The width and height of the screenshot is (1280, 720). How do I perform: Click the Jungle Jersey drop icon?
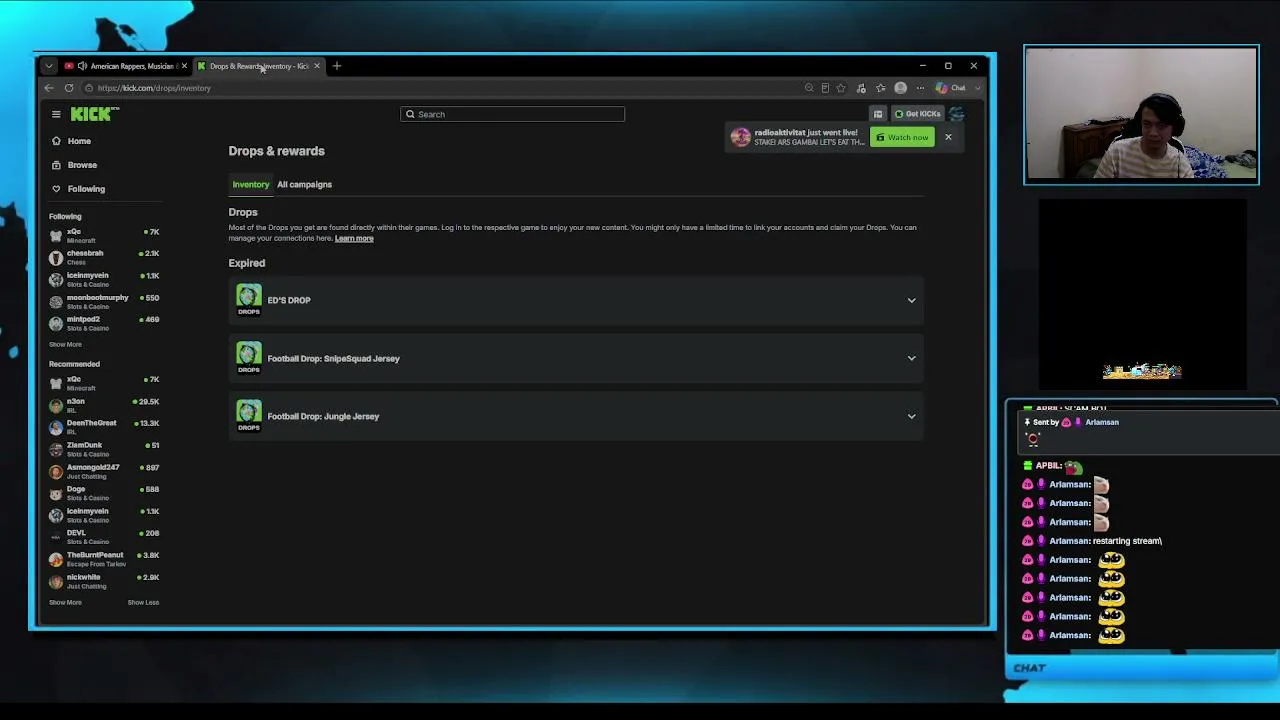(249, 416)
